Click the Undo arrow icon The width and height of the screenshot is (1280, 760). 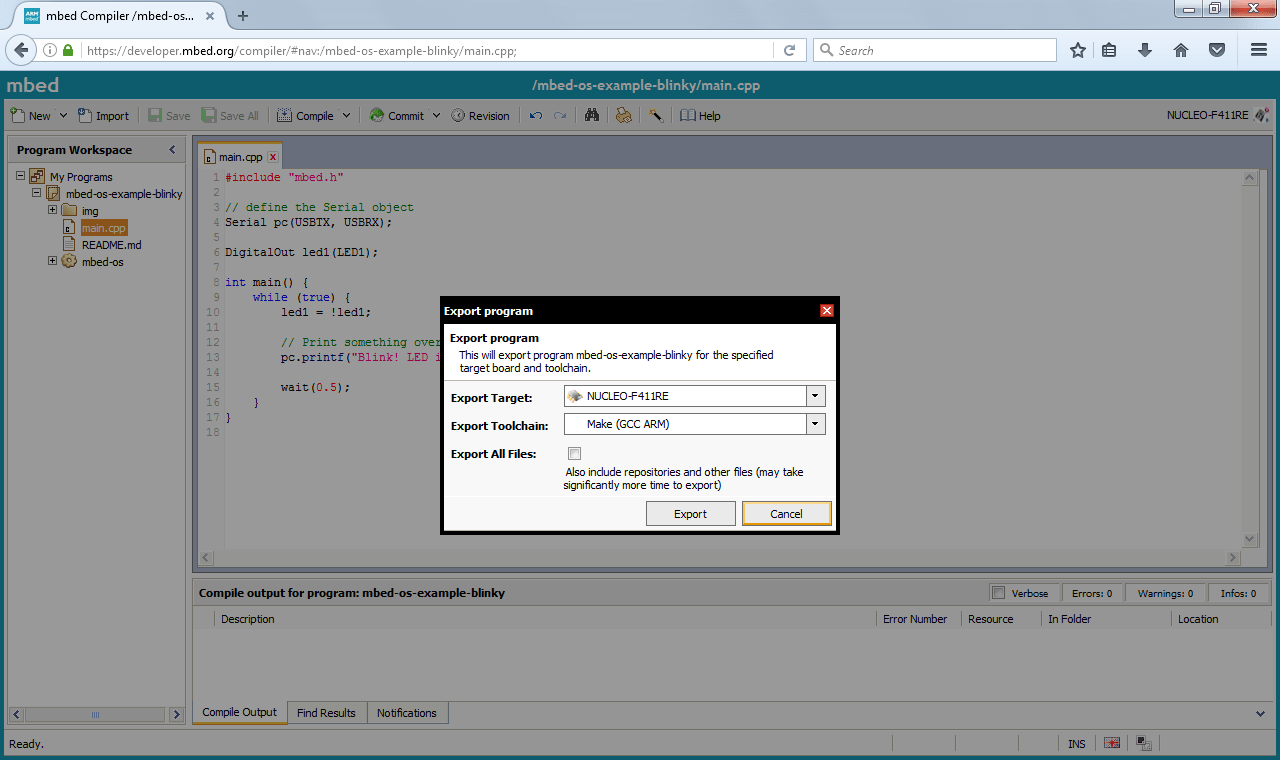tap(536, 115)
